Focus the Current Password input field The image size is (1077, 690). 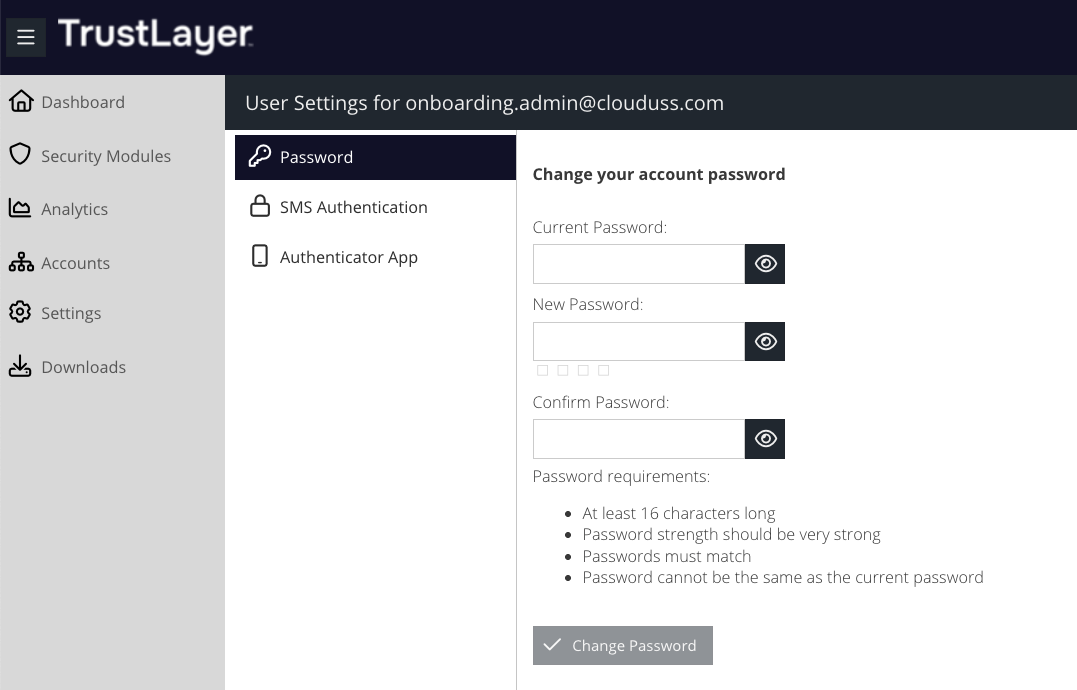coord(639,264)
